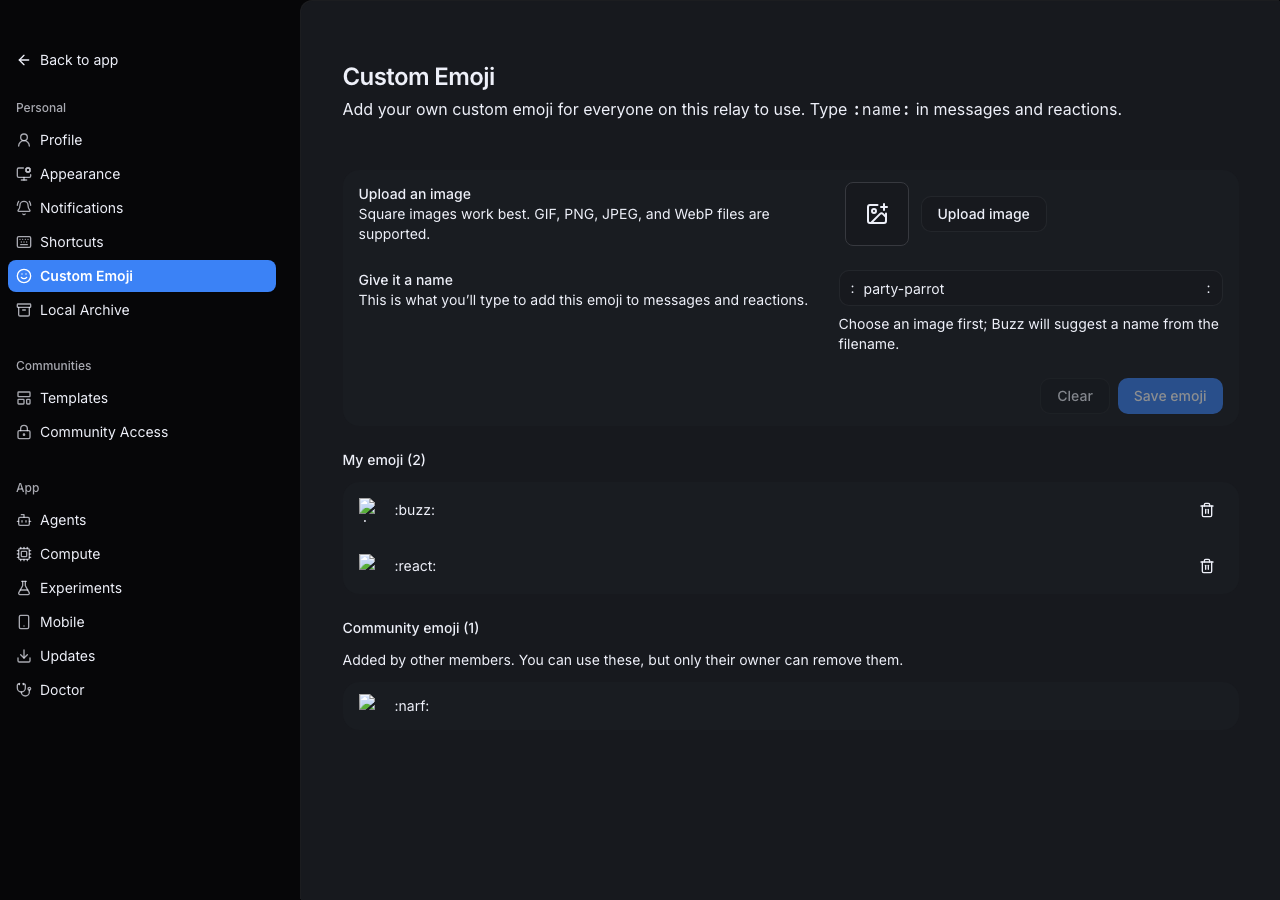Click the Appearance monitor icon
1280x900 pixels.
[24, 174]
